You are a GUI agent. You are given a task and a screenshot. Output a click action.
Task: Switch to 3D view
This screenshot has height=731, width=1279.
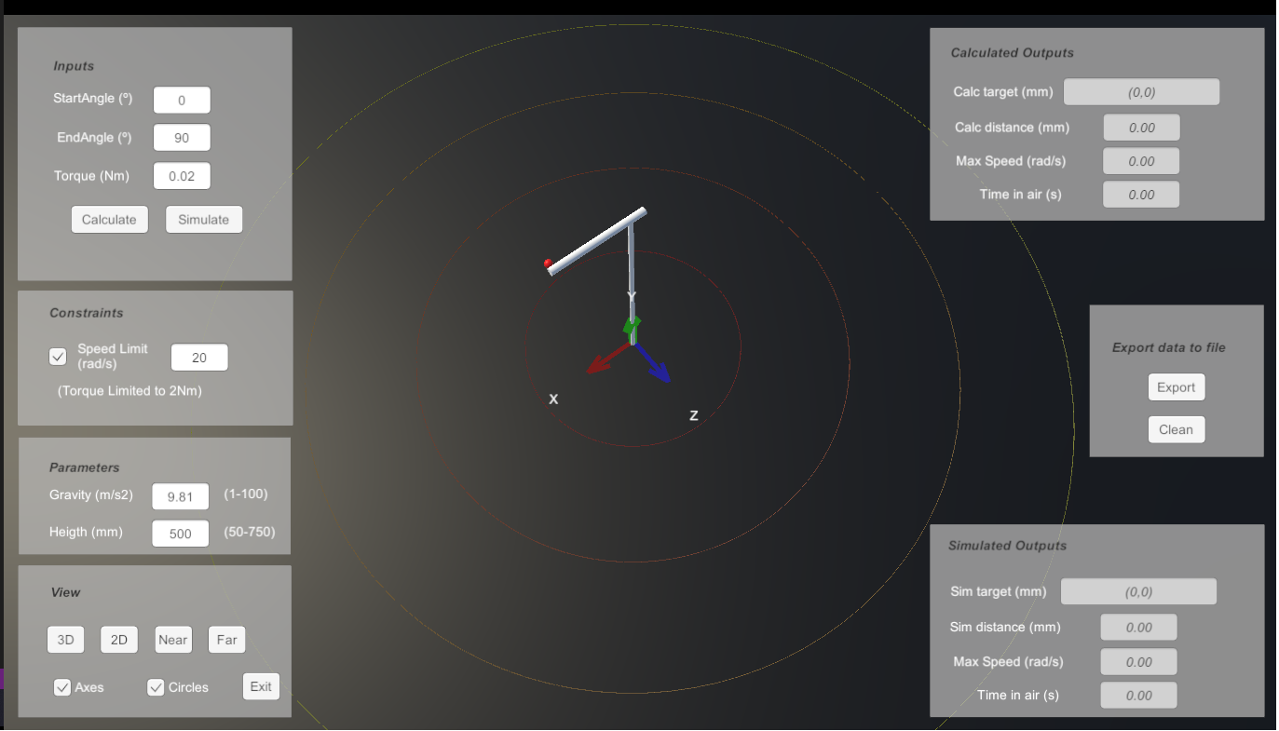(x=65, y=639)
